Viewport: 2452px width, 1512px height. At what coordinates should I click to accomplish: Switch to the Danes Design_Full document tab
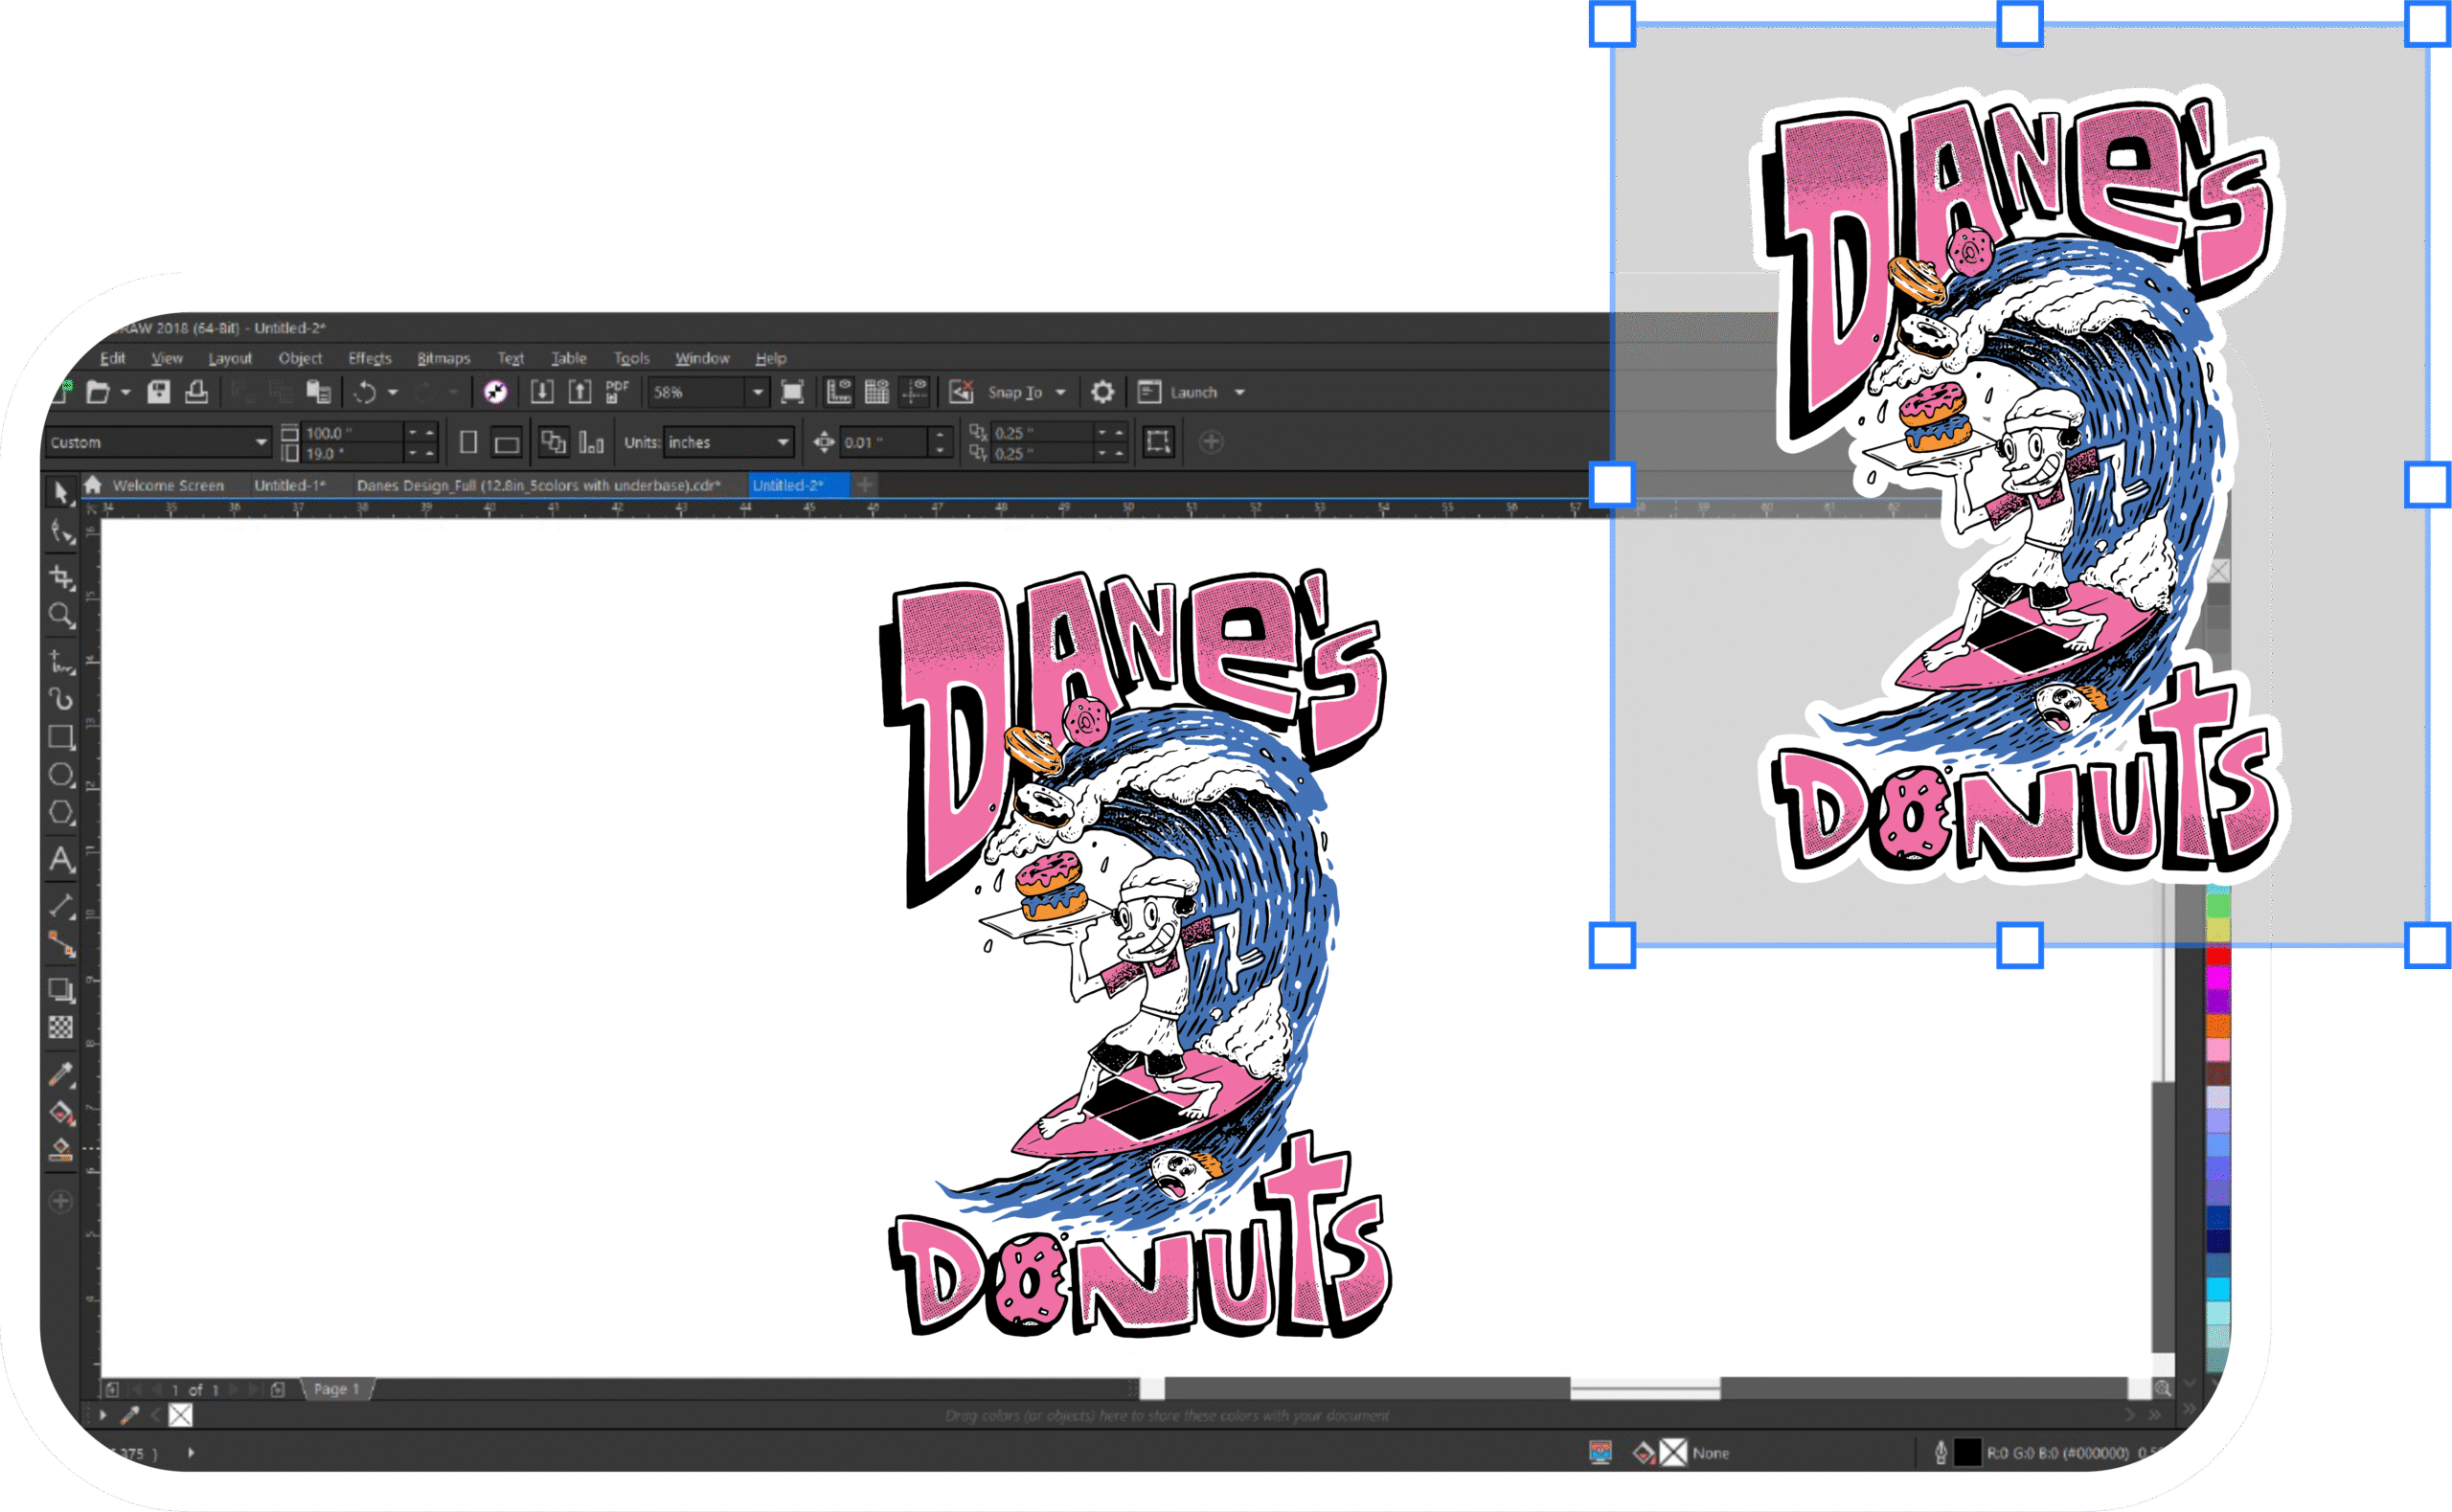(x=538, y=485)
